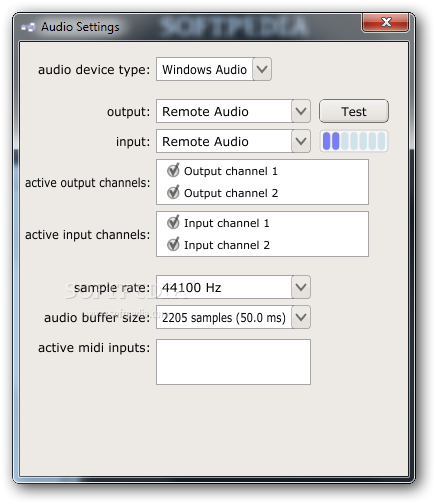The height and width of the screenshot is (504, 436).
Task: Expand the audio buffer size dropdown arrow
Action: (x=301, y=317)
